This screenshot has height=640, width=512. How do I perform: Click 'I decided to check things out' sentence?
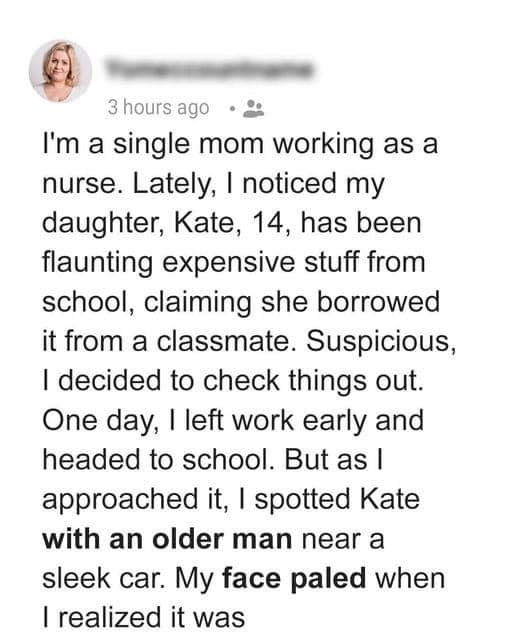click(233, 381)
